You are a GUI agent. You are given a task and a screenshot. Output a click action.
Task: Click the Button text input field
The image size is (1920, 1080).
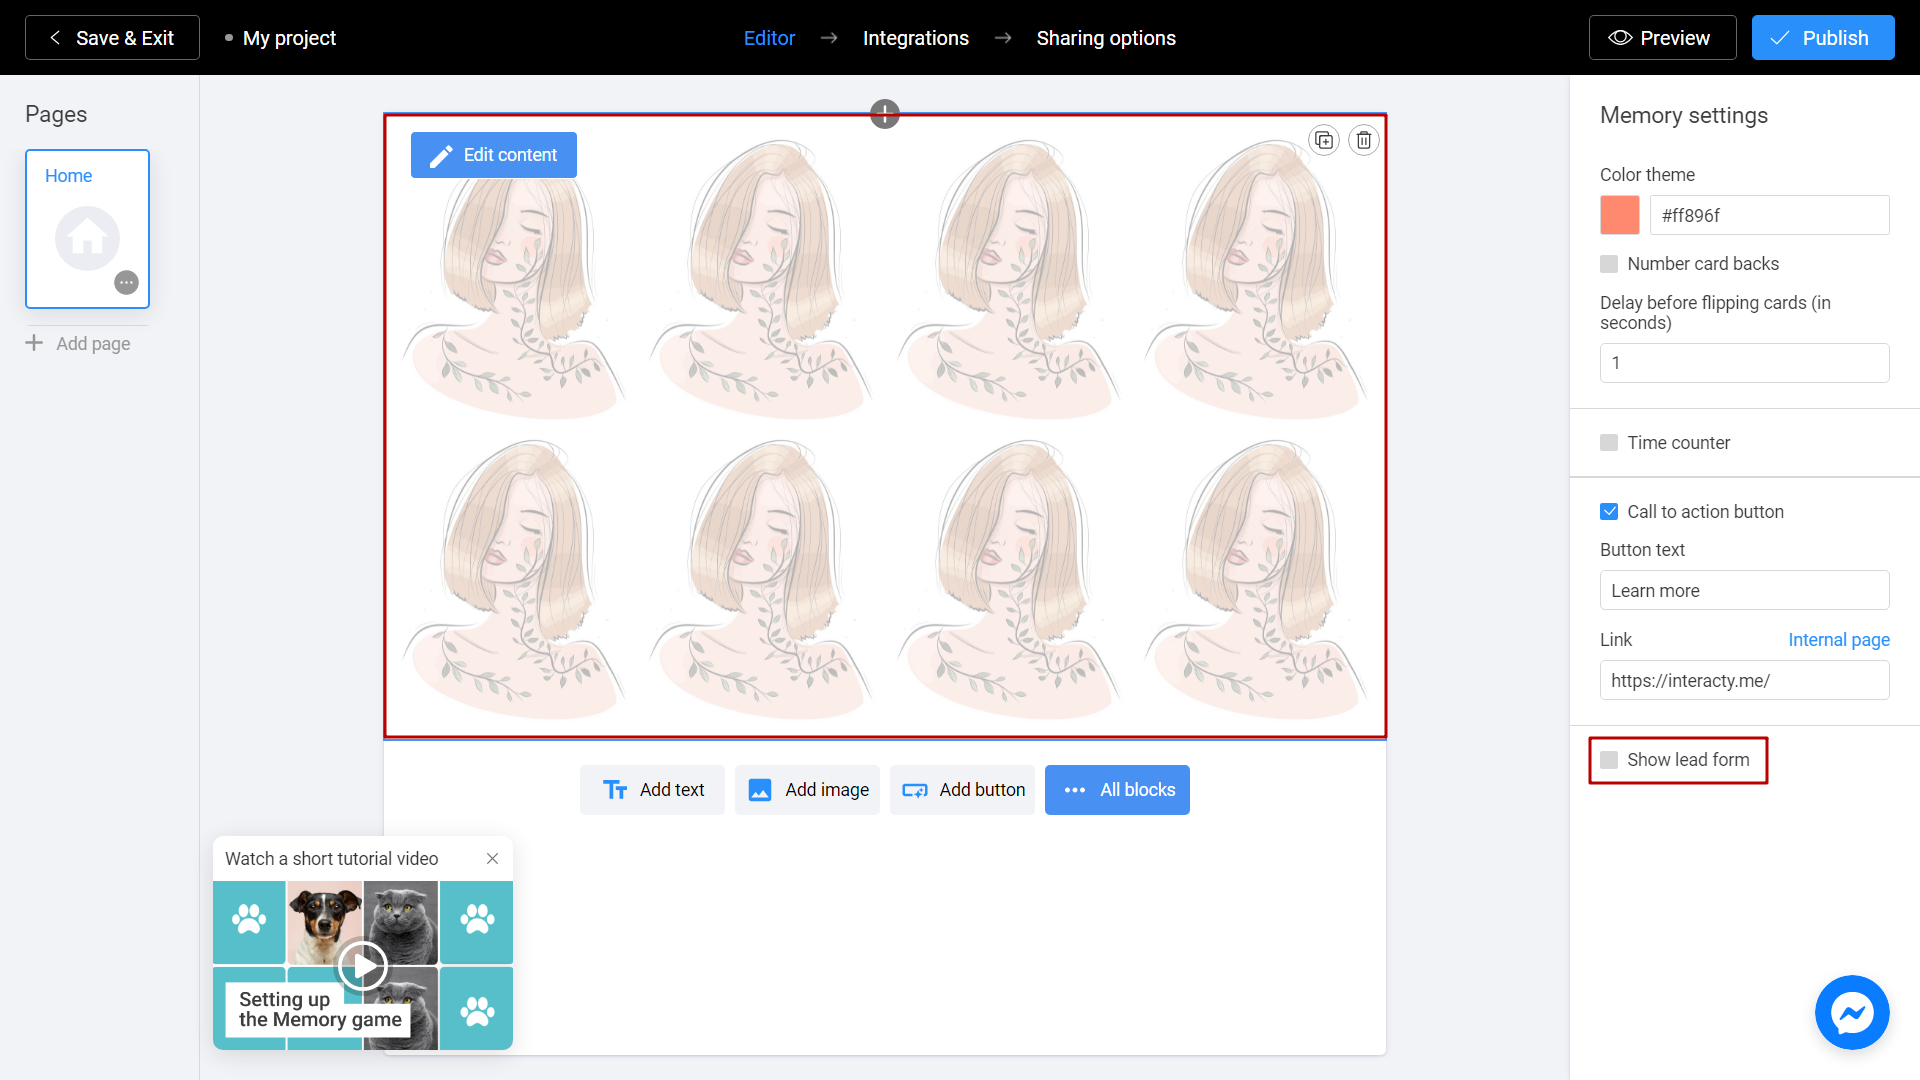1744,591
